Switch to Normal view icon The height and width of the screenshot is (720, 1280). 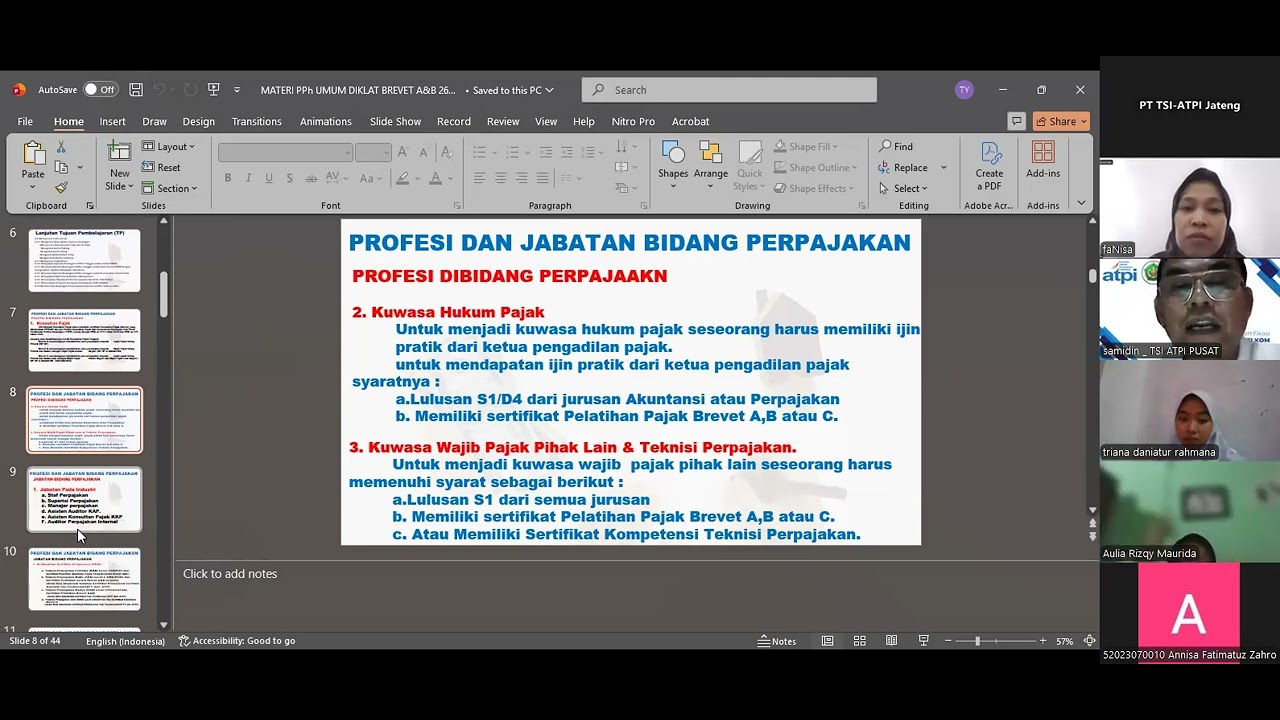tap(827, 641)
